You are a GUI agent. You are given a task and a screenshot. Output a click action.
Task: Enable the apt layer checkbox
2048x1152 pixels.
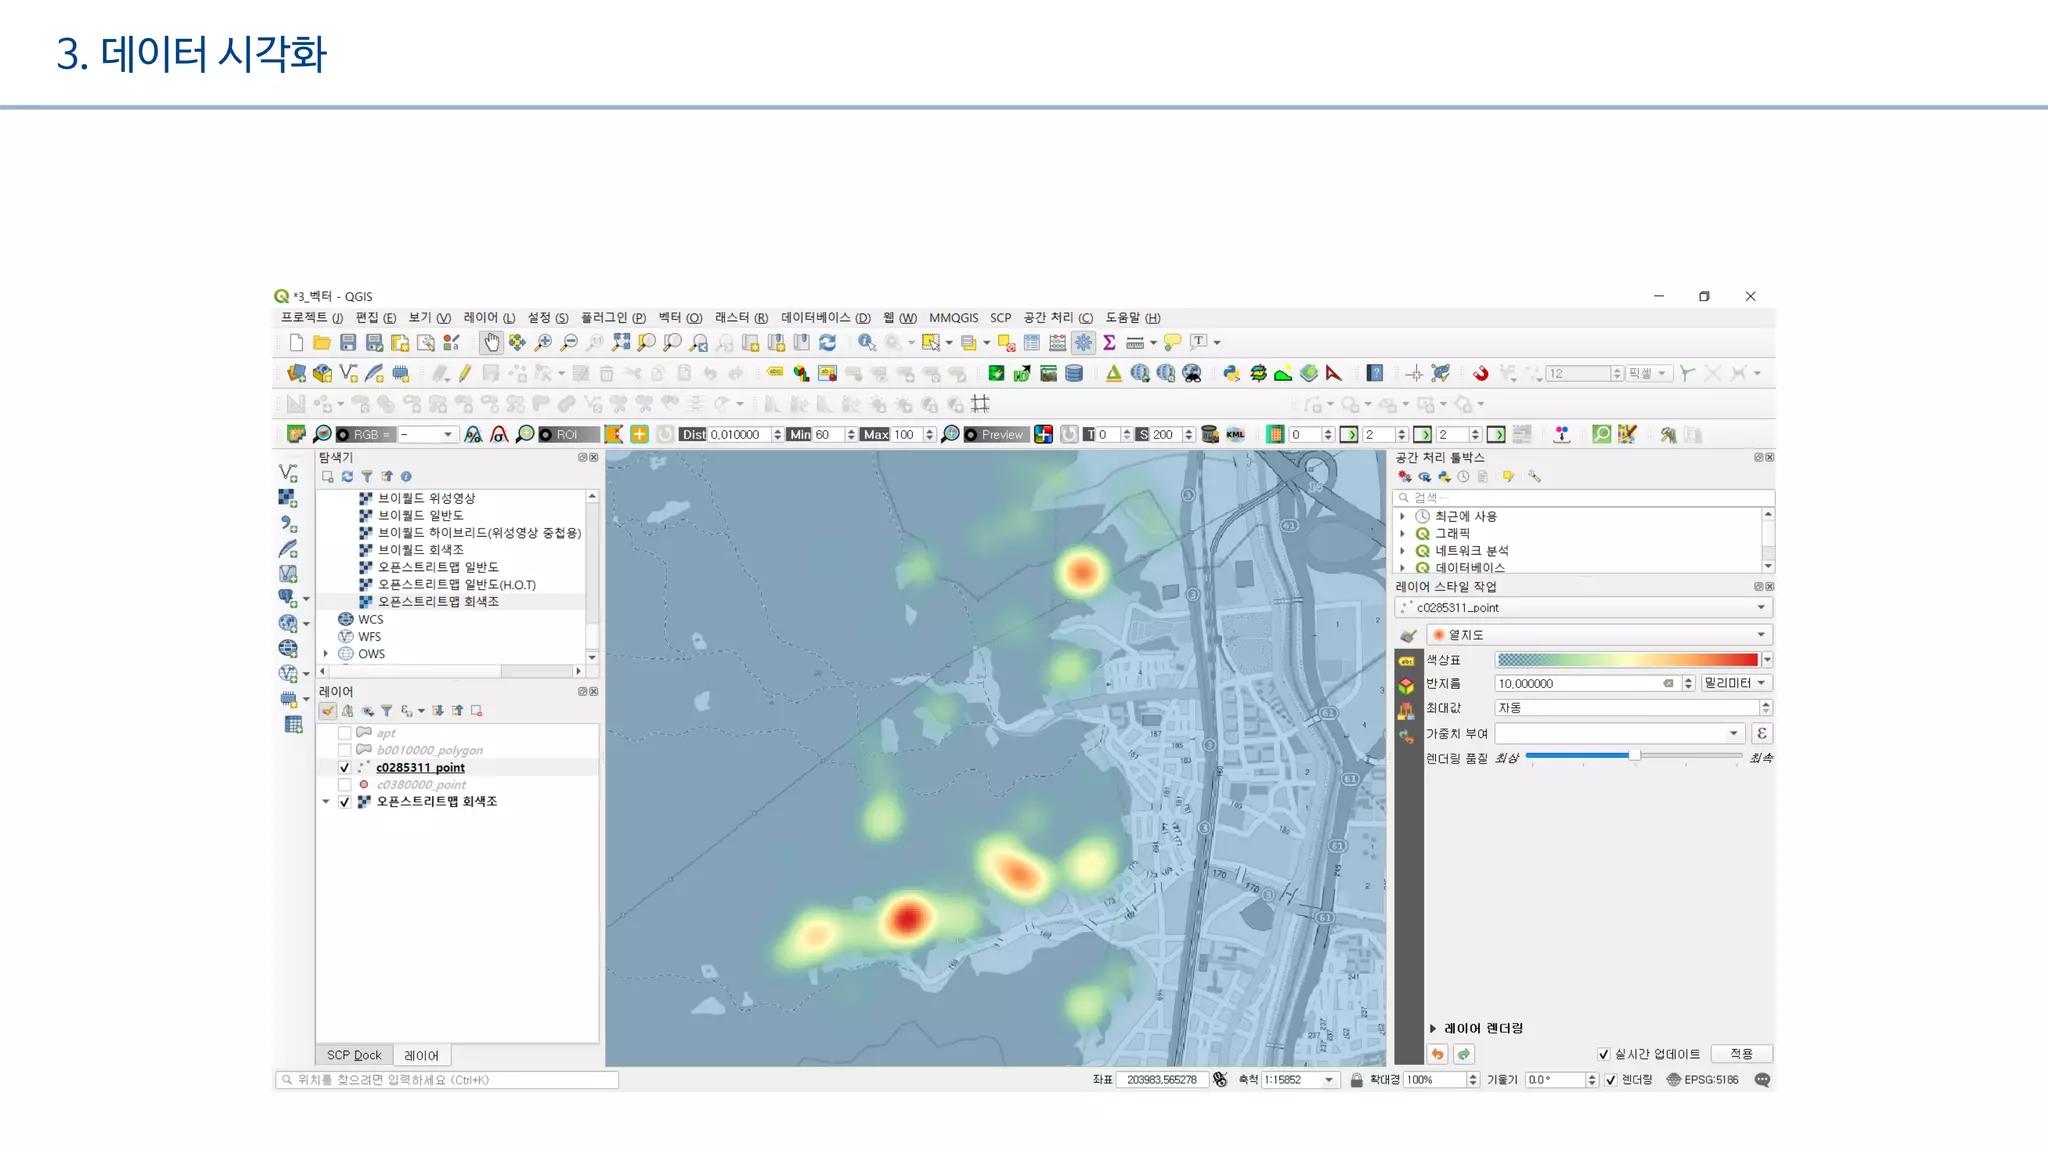click(x=345, y=733)
